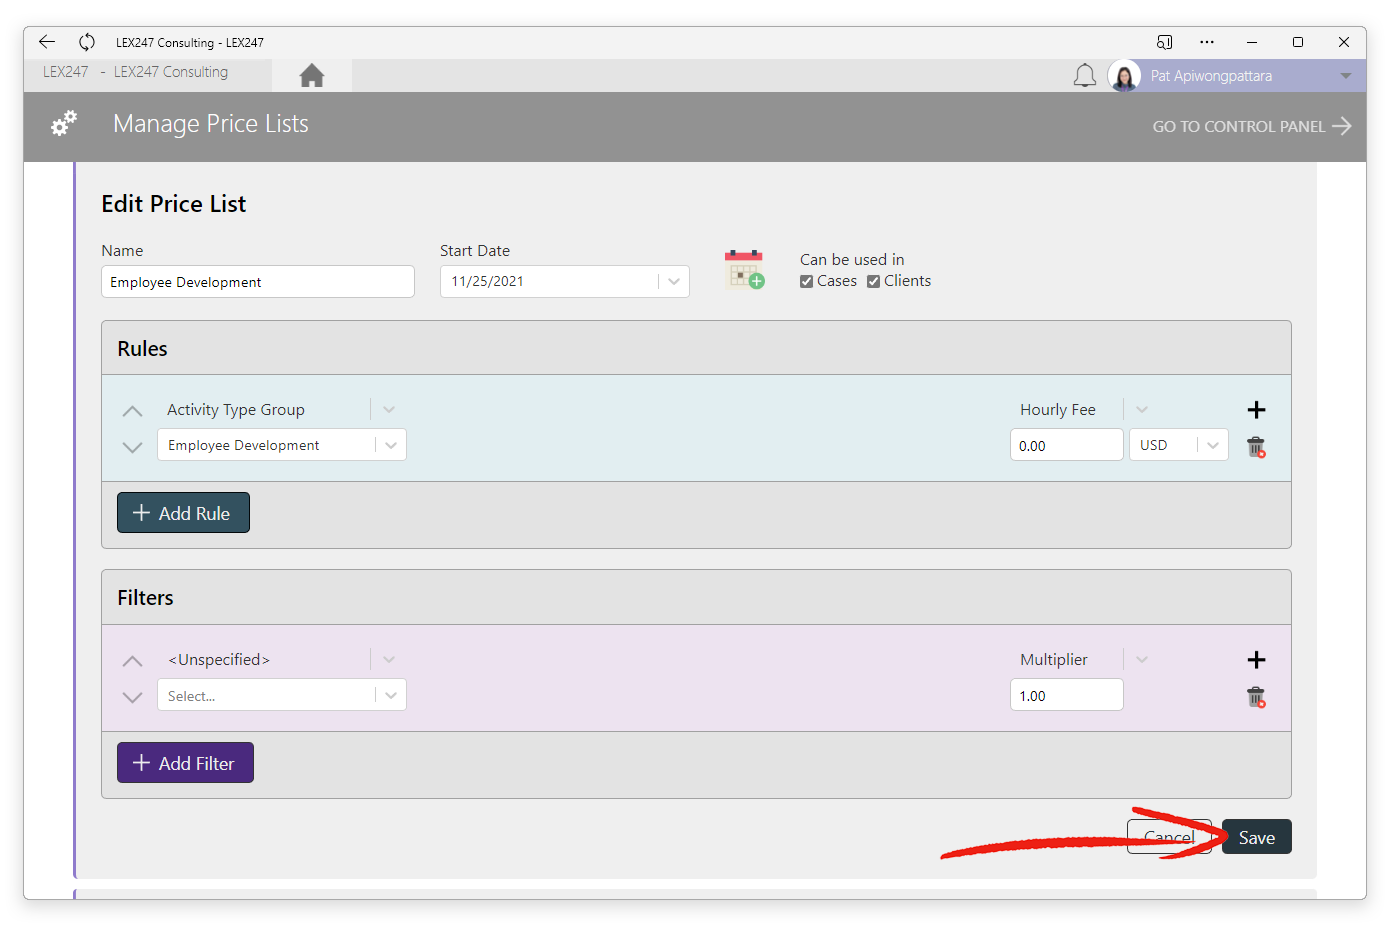This screenshot has height=925, width=1390.
Task: Click the calendar add-date icon
Action: [x=744, y=270]
